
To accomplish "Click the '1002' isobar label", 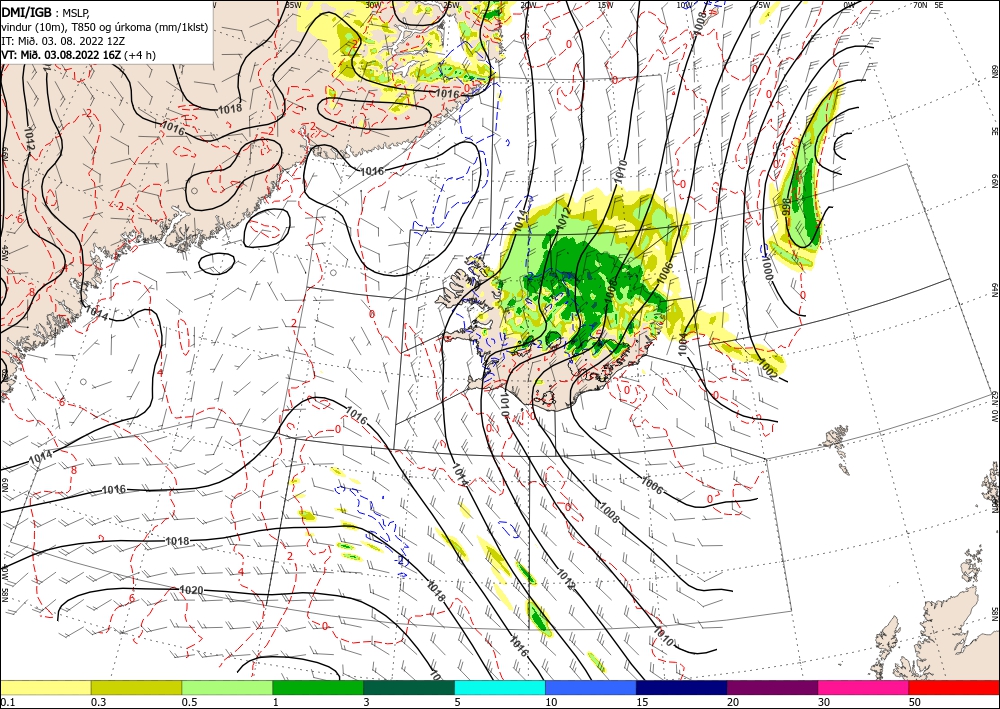I will pyautogui.click(x=768, y=371).
